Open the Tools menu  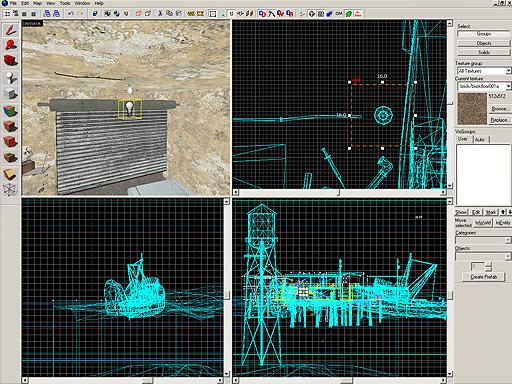pos(65,3)
